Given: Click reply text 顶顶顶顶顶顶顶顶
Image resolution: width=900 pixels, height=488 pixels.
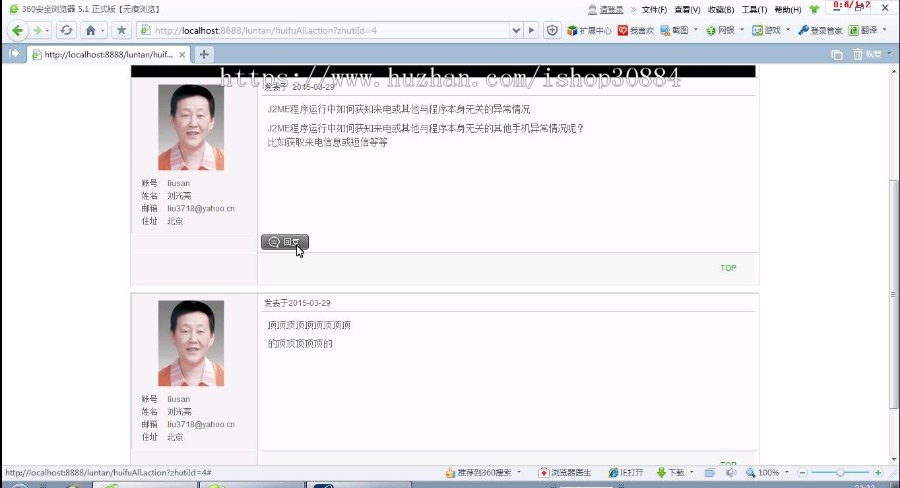Looking at the screenshot, I should 309,325.
